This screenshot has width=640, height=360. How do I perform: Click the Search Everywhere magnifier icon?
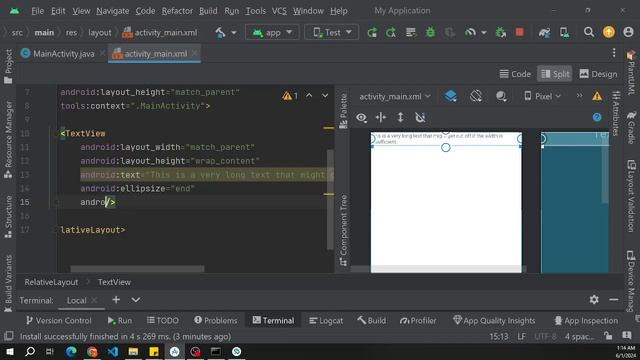click(589, 32)
